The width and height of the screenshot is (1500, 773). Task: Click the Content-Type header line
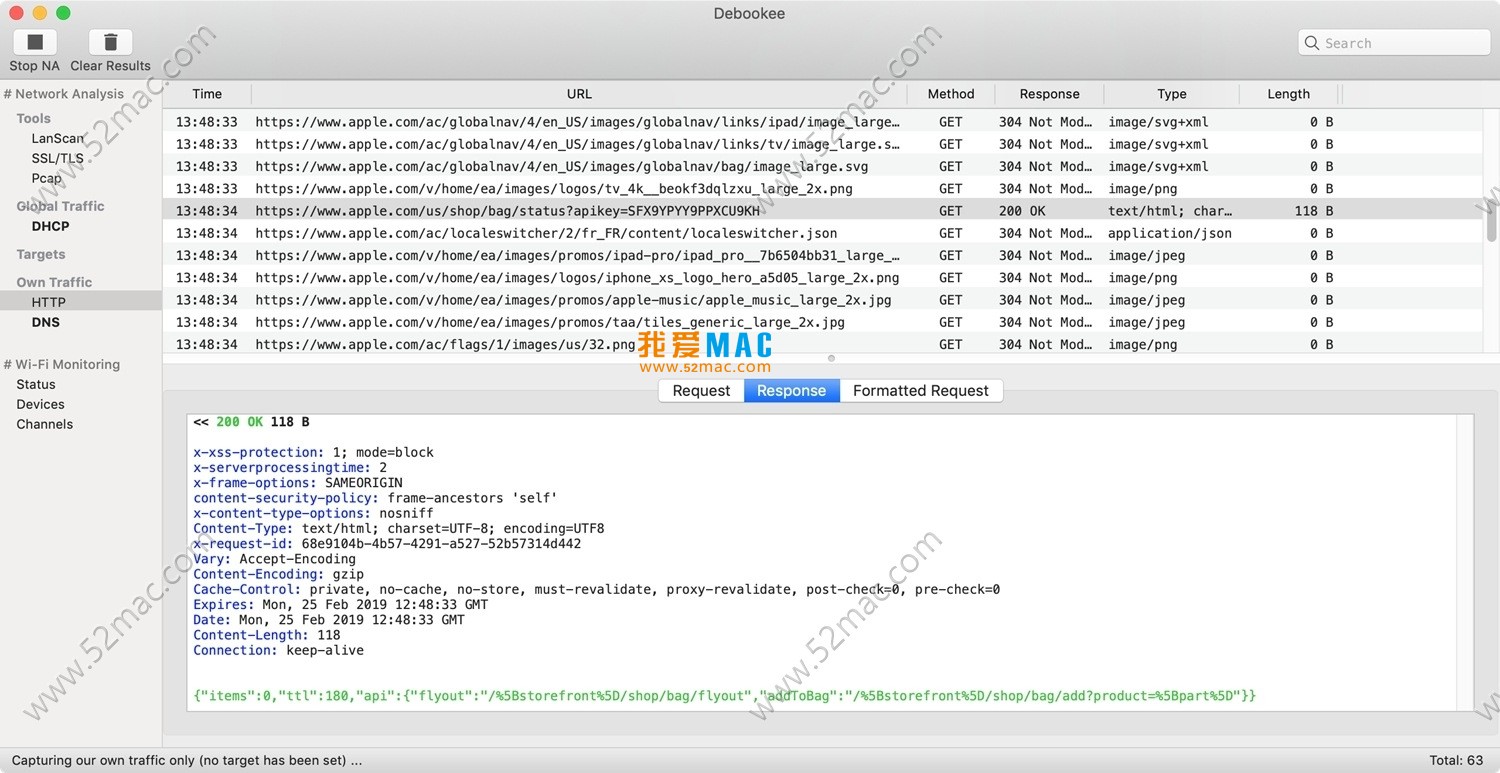pos(399,528)
